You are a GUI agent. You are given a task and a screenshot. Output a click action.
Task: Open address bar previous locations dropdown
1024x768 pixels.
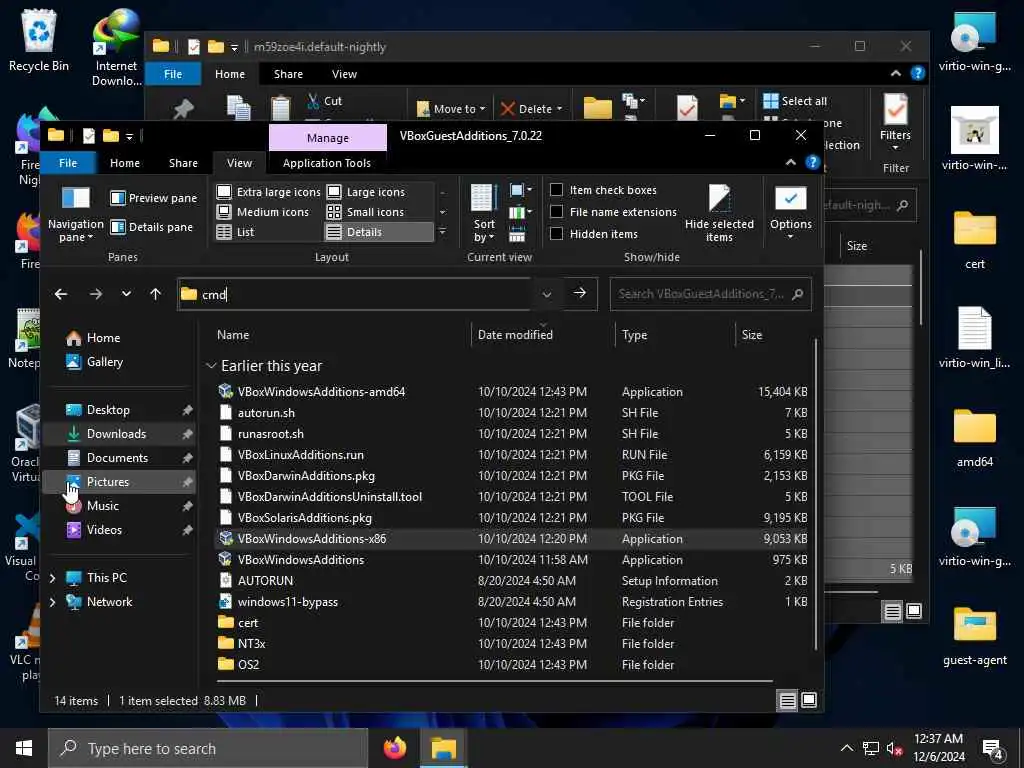click(547, 294)
